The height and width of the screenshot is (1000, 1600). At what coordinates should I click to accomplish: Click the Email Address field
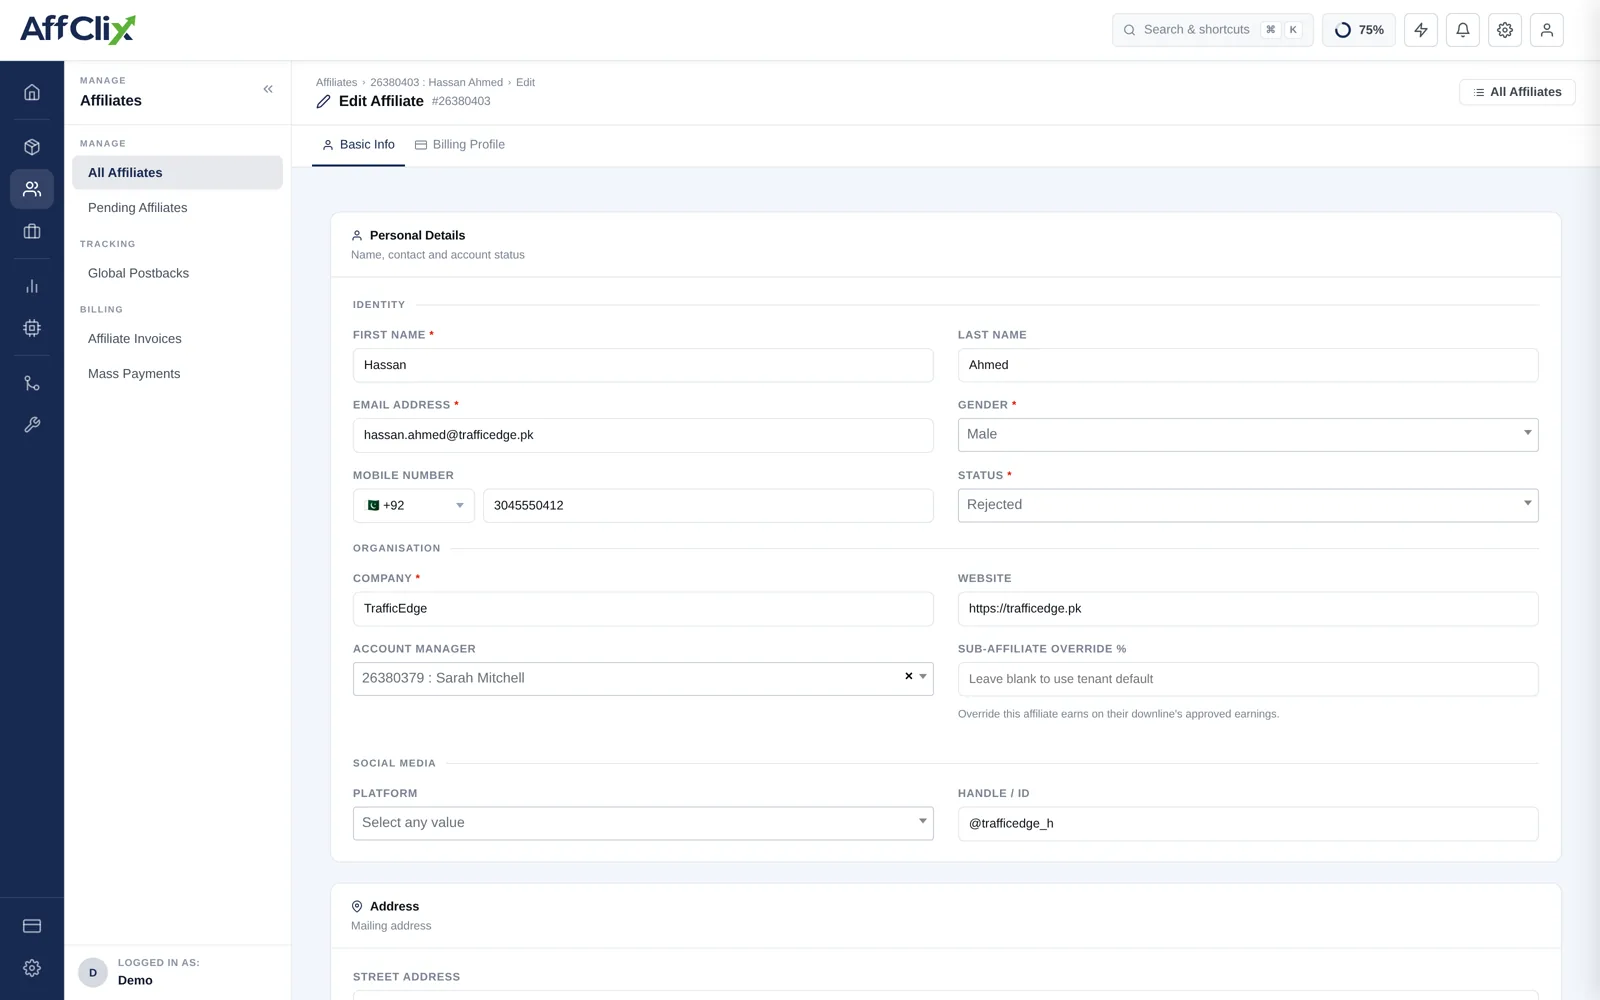(643, 435)
